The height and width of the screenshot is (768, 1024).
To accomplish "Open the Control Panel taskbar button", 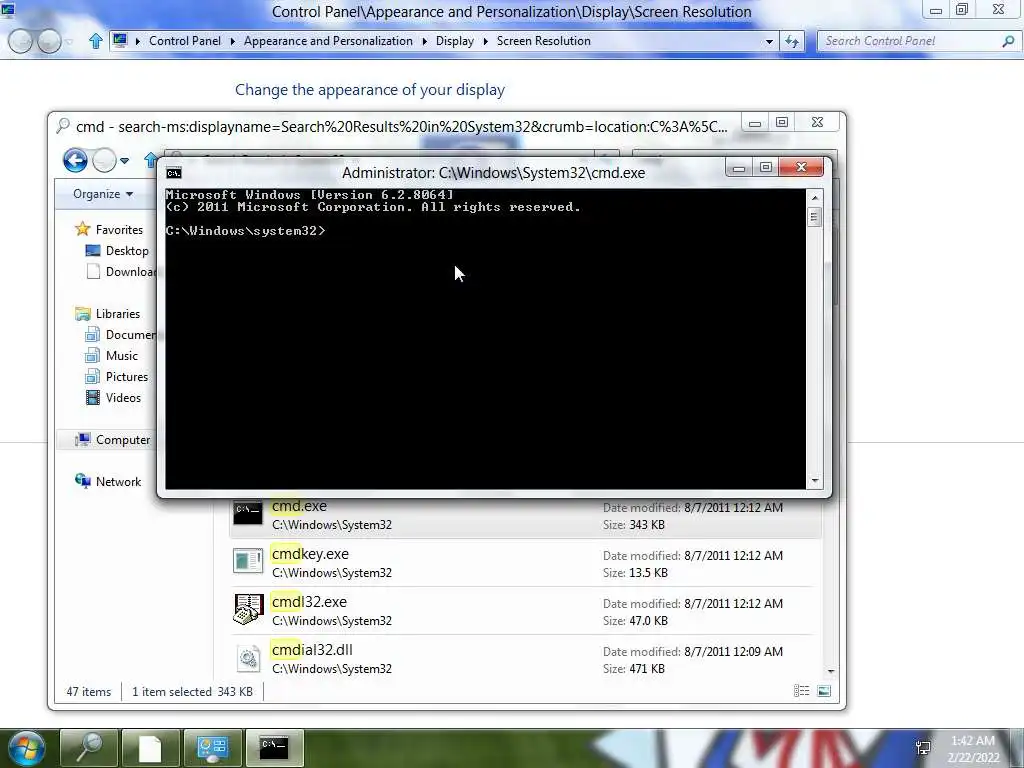I will coord(212,748).
